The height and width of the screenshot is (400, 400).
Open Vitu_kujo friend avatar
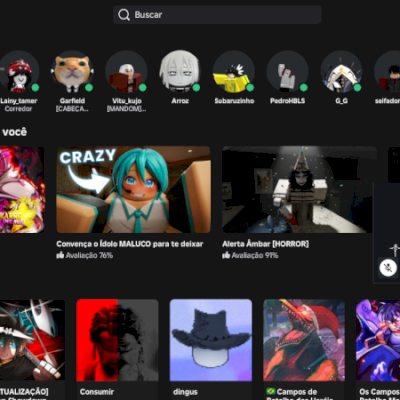click(x=126, y=71)
